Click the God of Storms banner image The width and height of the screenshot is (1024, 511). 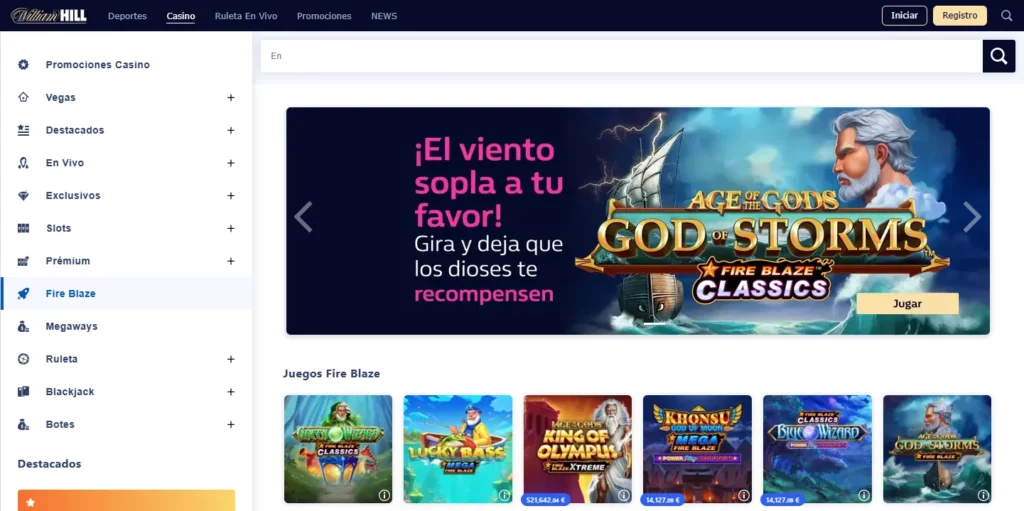point(638,221)
